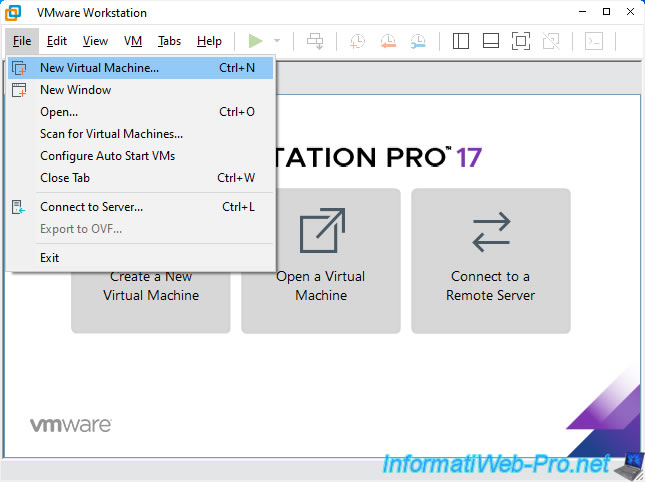Click the take snapshot clock icon
This screenshot has height=482, width=645.
(357, 41)
